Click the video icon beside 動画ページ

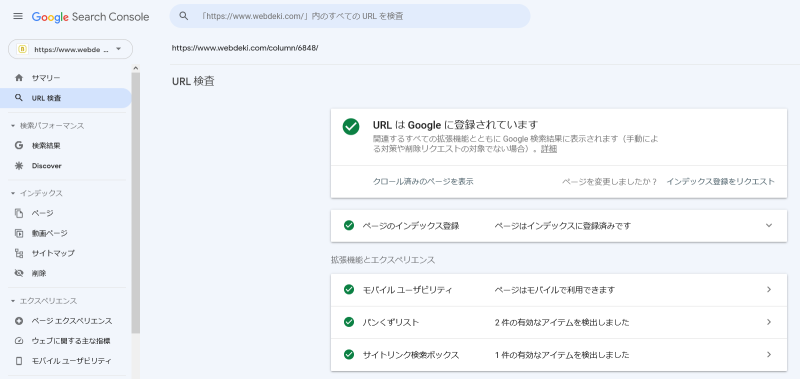(x=19, y=233)
